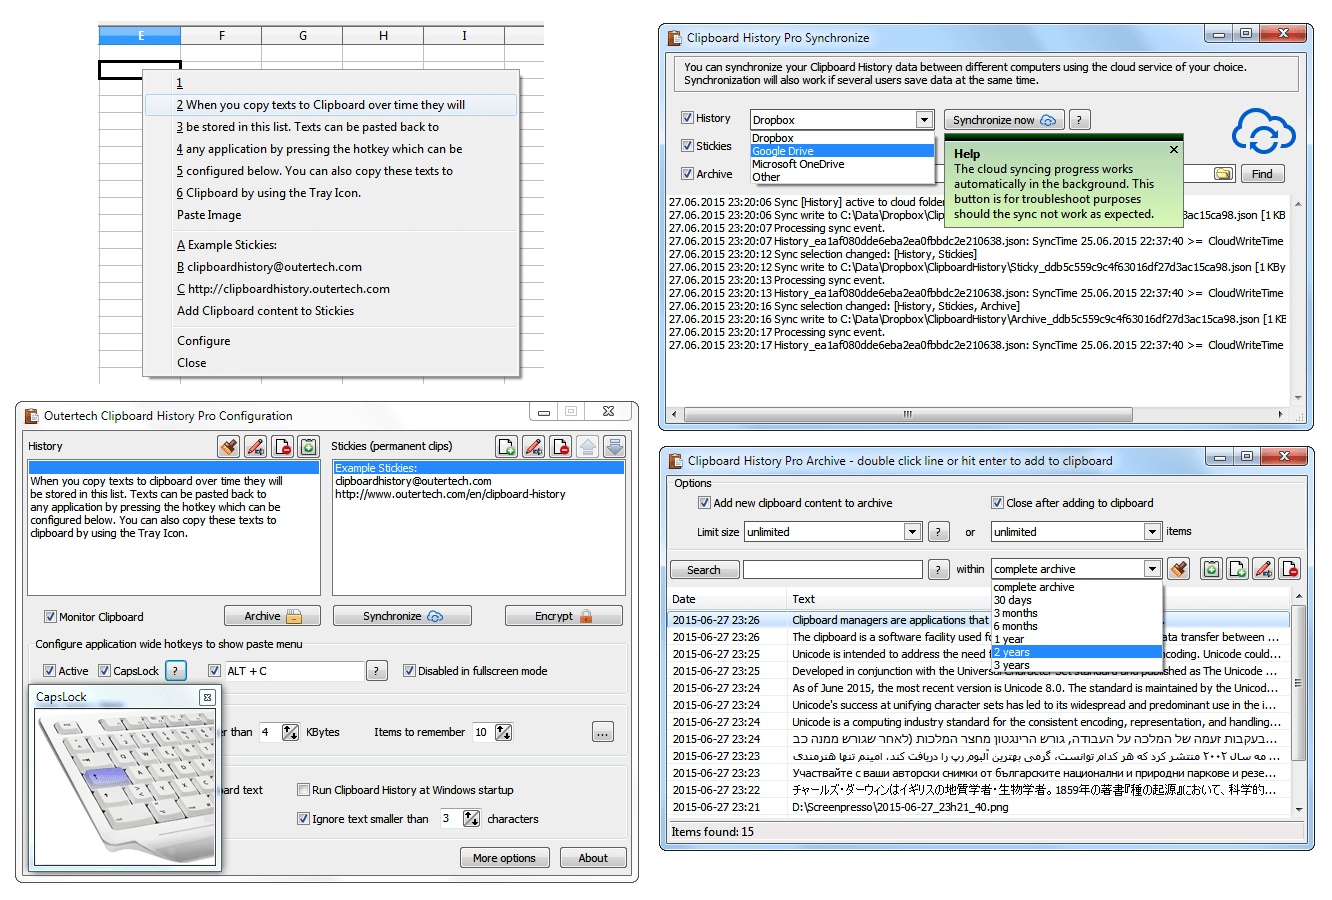
Task: Open Archive button in Configuration window
Action: click(x=273, y=616)
